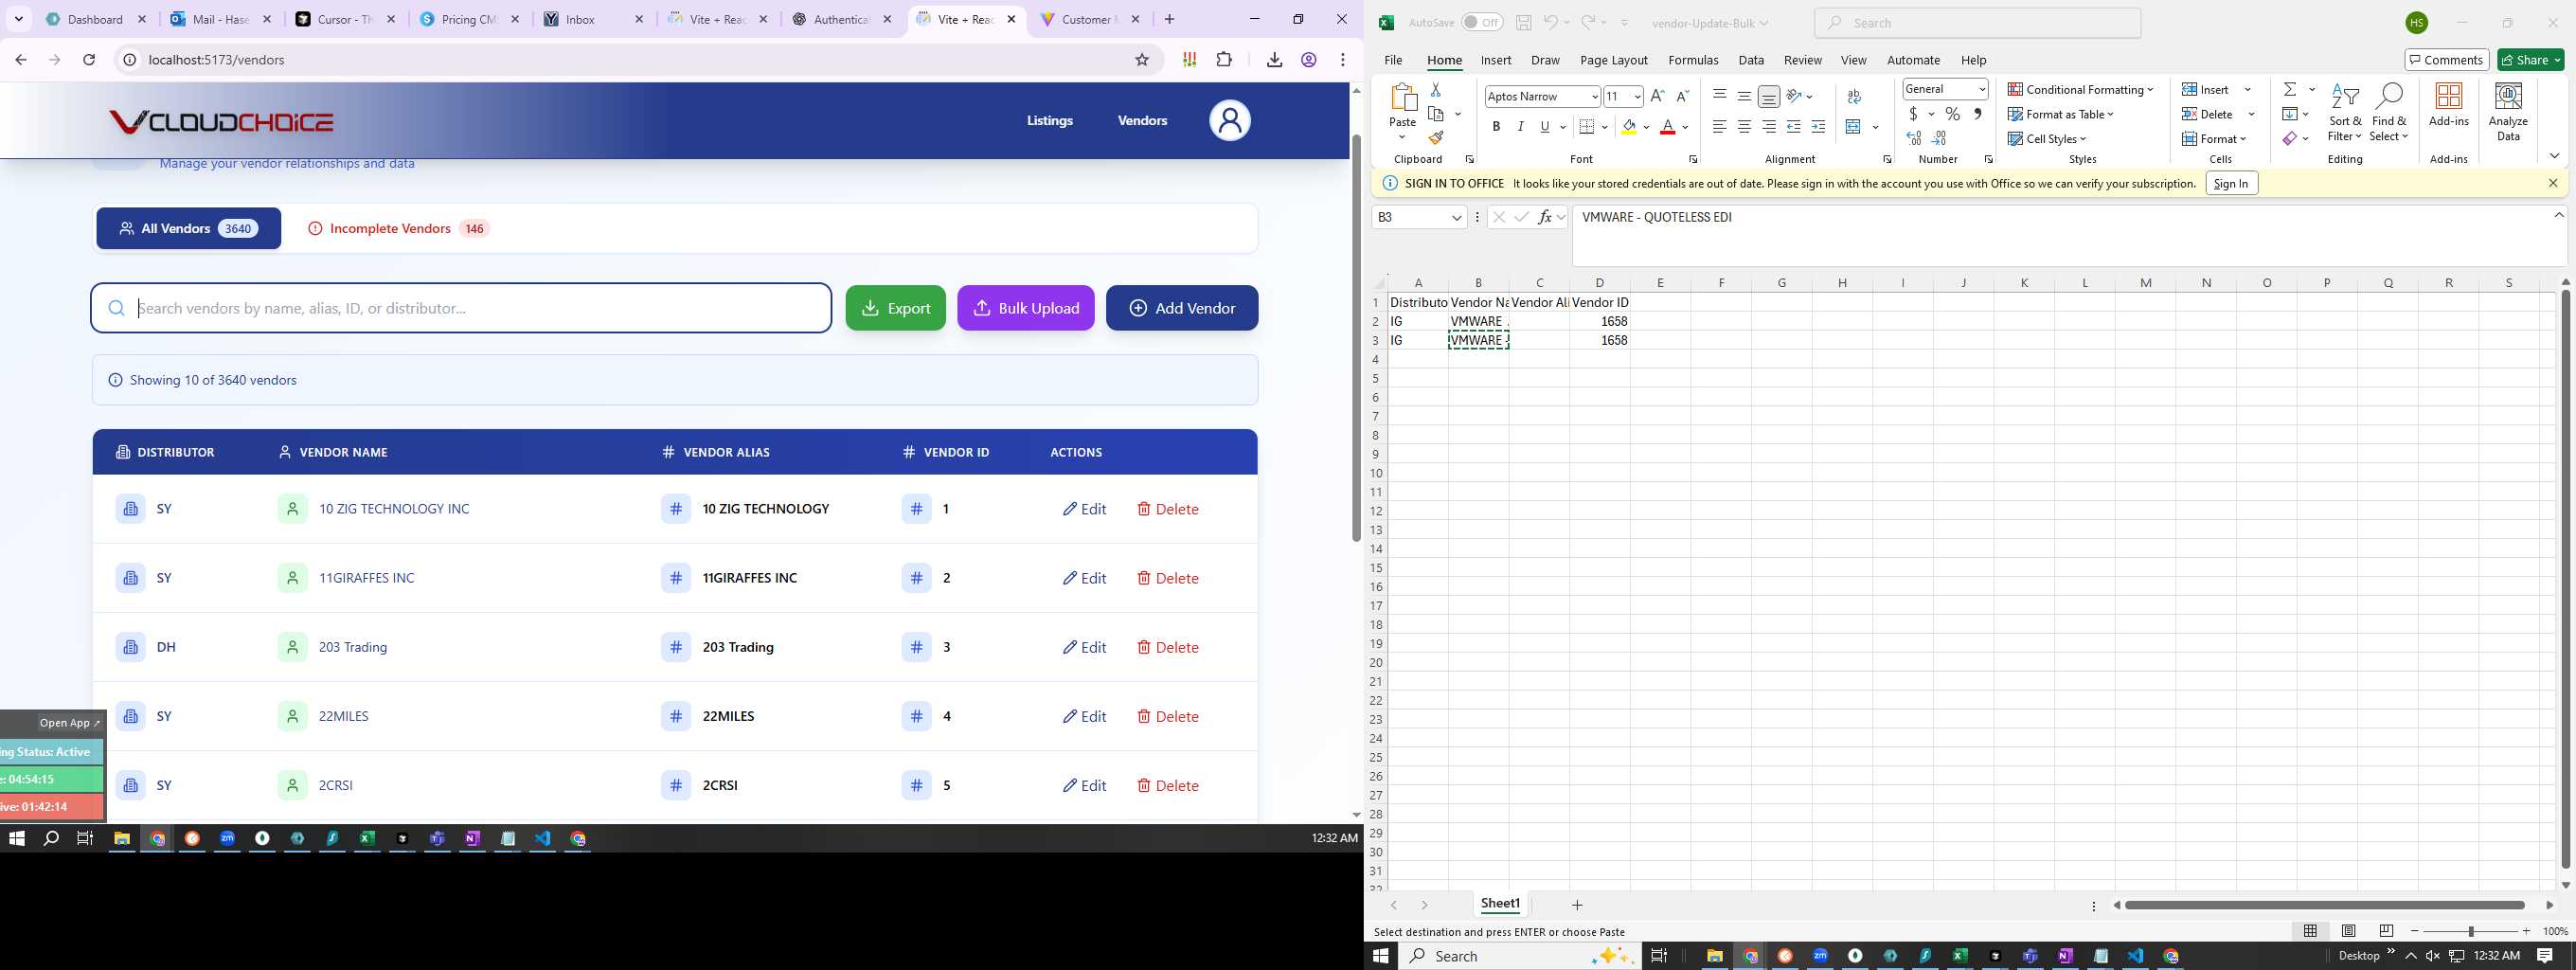
Task: Click Edit for 203 Trading vendor
Action: click(1084, 647)
